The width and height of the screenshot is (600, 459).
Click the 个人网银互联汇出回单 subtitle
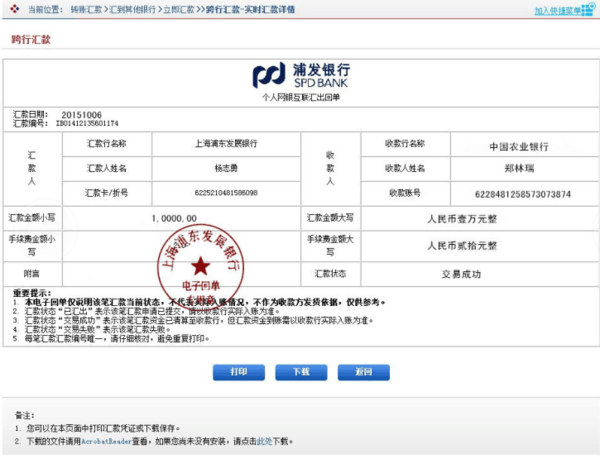pyautogui.click(x=301, y=98)
